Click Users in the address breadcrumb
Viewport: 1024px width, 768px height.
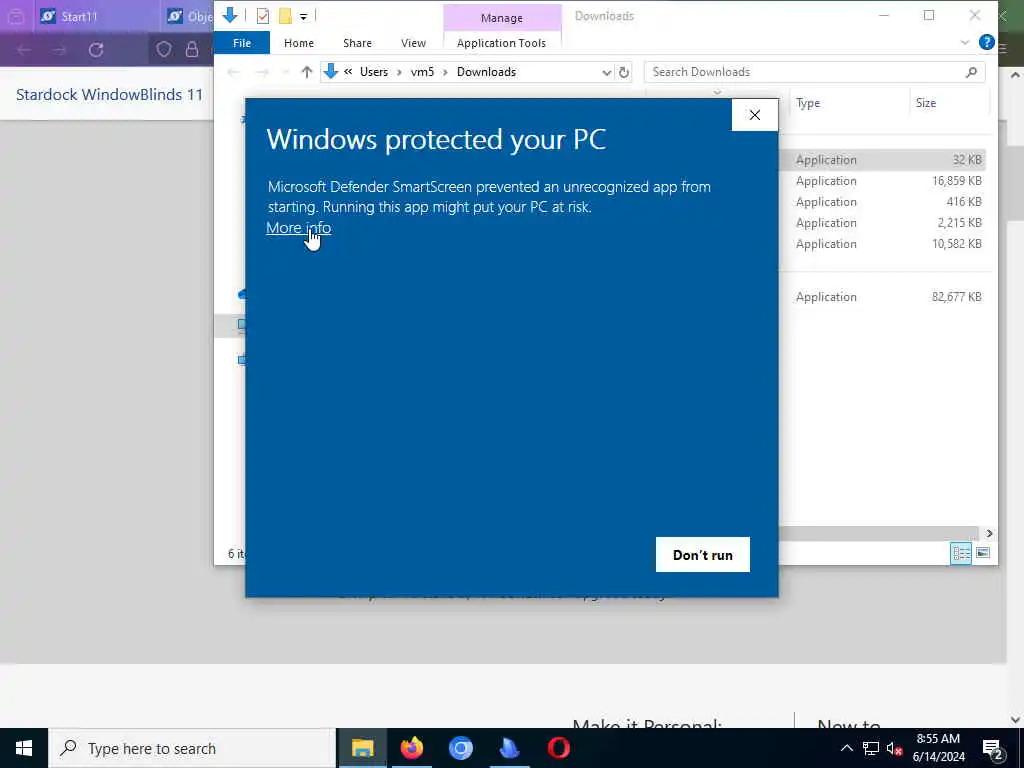point(374,72)
